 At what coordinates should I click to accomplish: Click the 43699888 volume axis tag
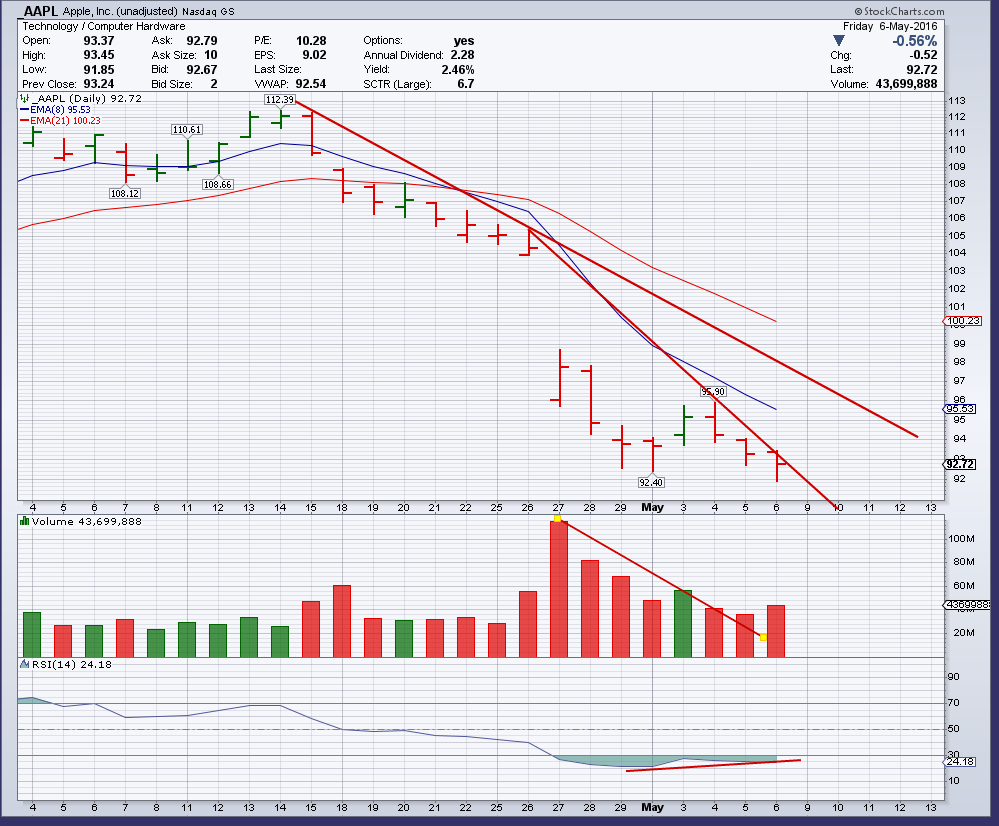coord(967,604)
